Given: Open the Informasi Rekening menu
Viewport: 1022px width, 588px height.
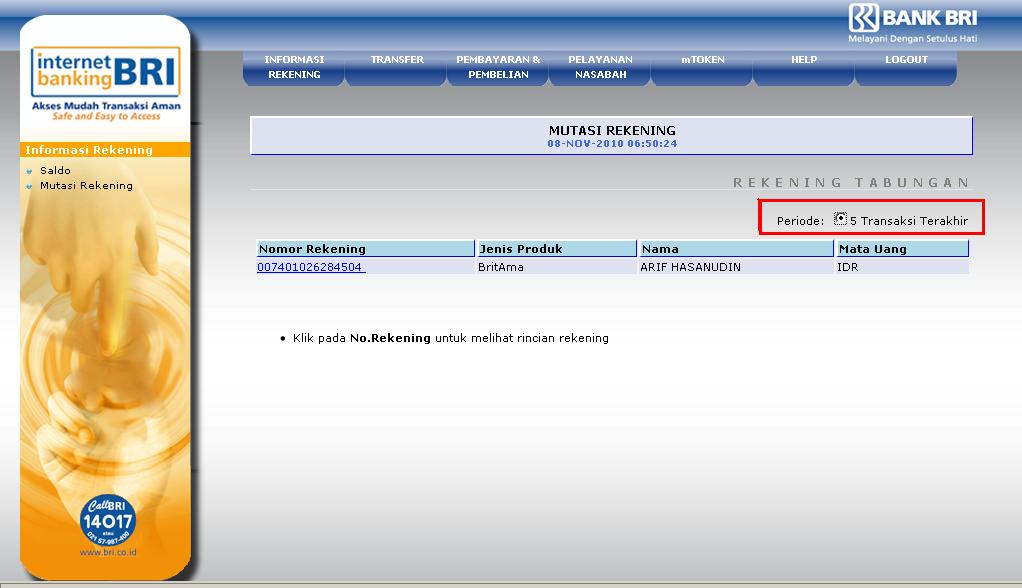Looking at the screenshot, I should (x=294, y=67).
